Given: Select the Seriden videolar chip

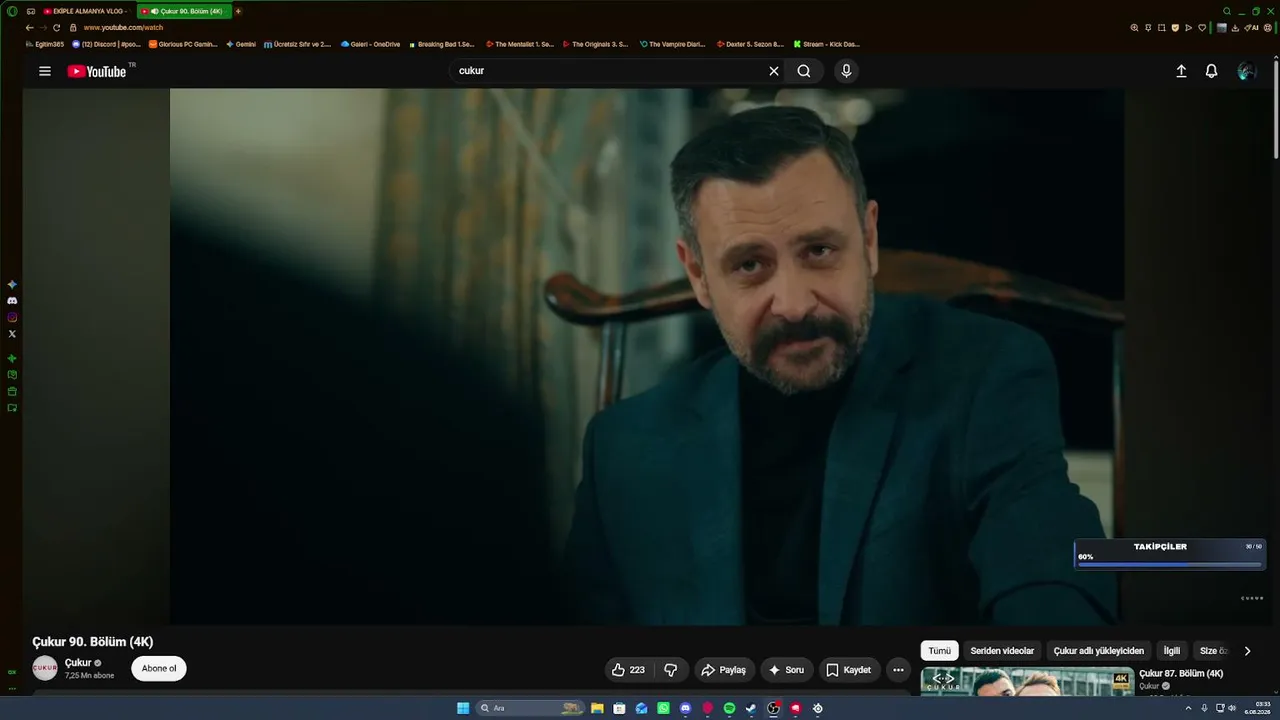Looking at the screenshot, I should (x=1002, y=651).
